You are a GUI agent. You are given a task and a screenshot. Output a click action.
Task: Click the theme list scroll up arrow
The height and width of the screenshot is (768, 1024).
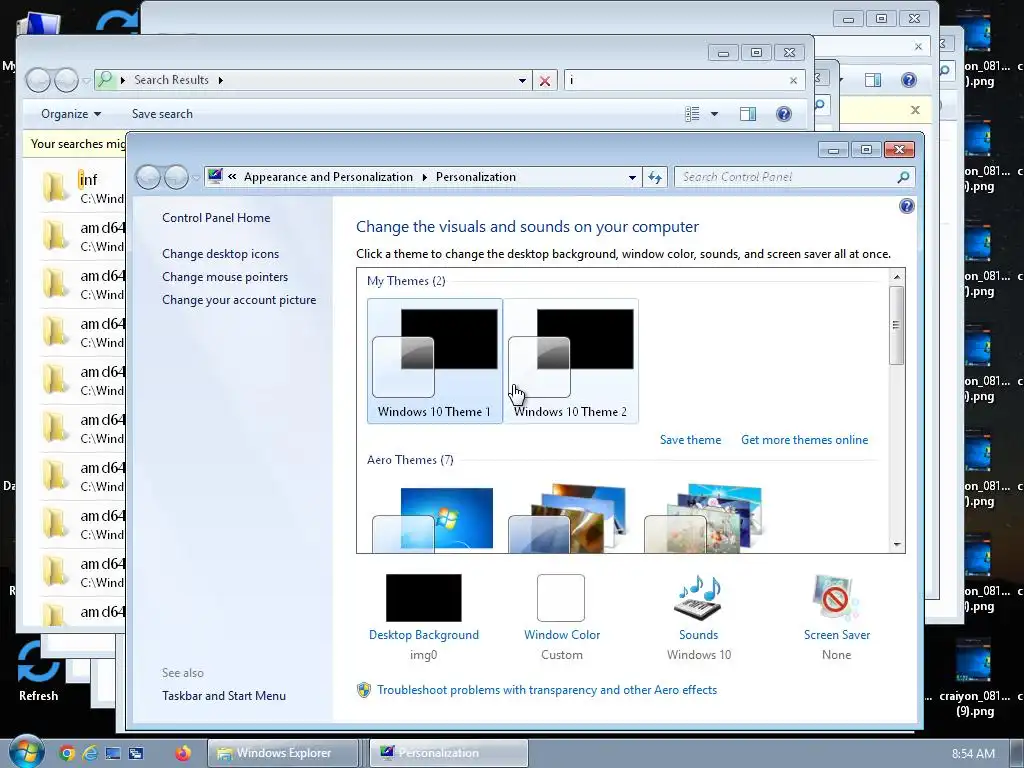pos(897,277)
